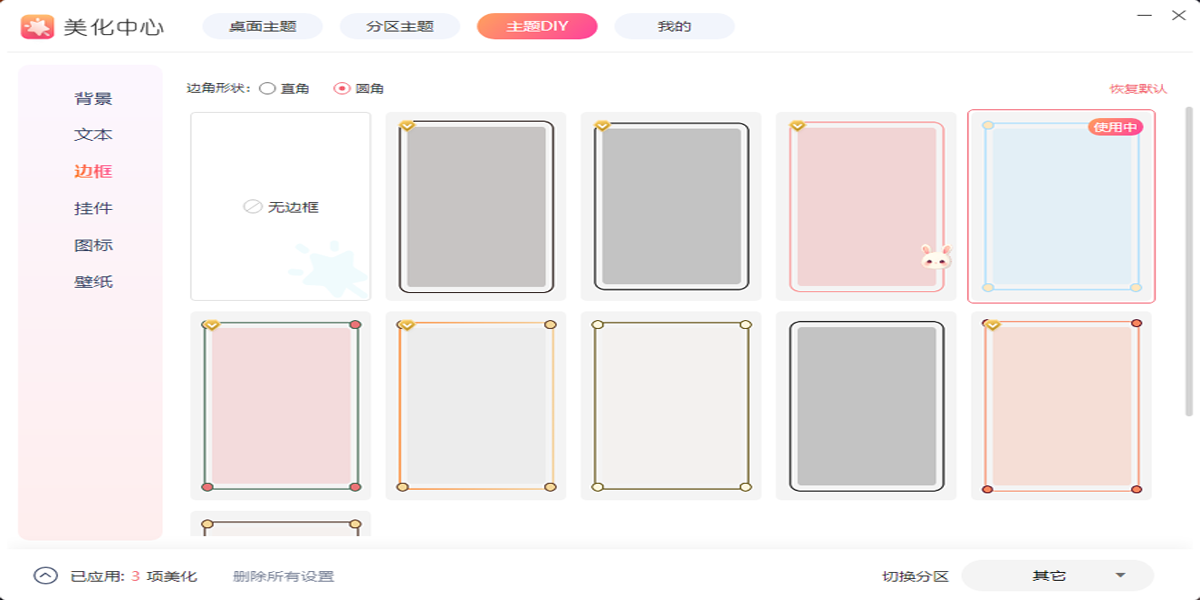Image resolution: width=1200 pixels, height=600 pixels.
Task: Click 删除所有设置 to remove all settings
Action: (x=283, y=577)
